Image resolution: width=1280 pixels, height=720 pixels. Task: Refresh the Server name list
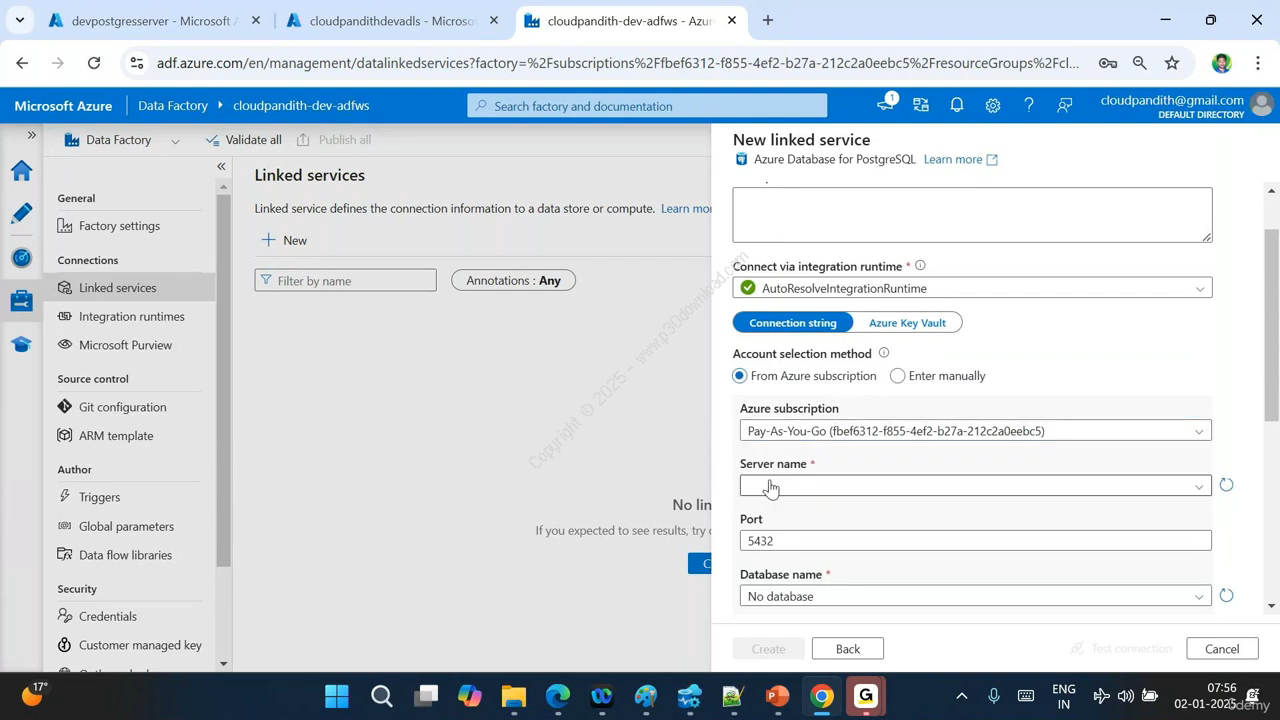1226,485
